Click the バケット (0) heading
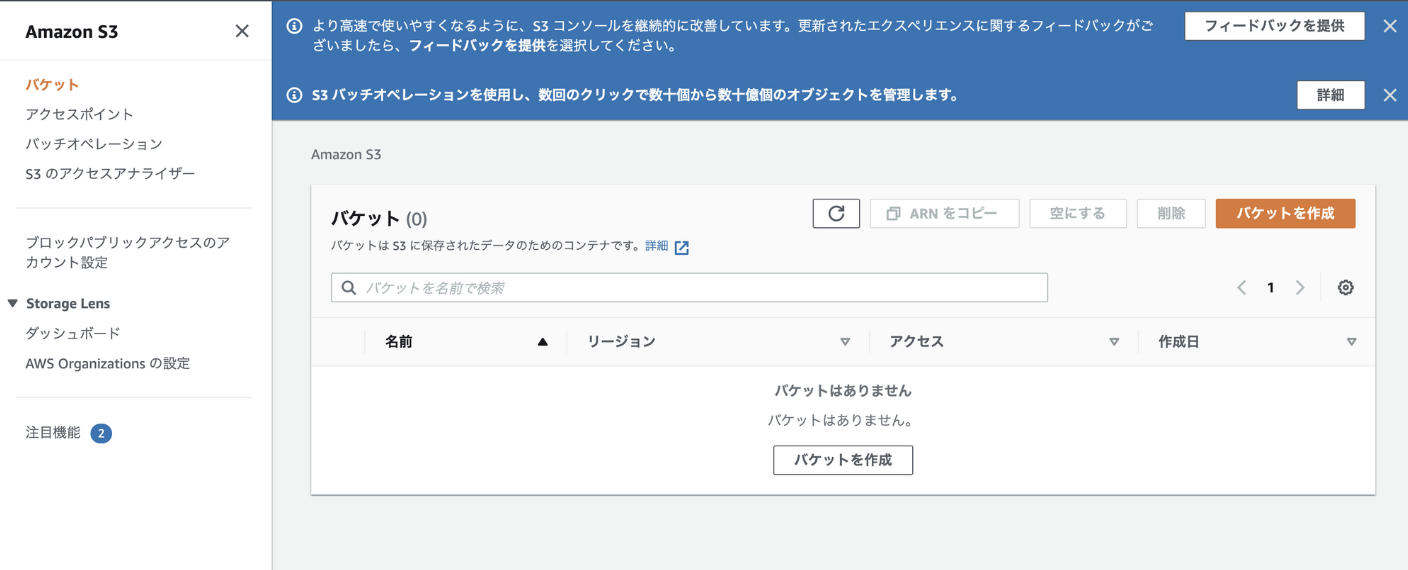This screenshot has height=570, width=1408. click(x=379, y=219)
